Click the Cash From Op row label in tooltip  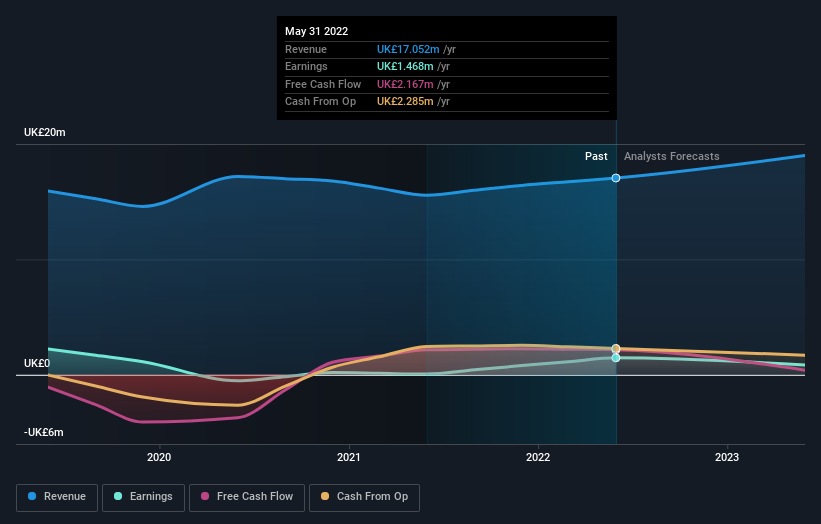(x=320, y=102)
